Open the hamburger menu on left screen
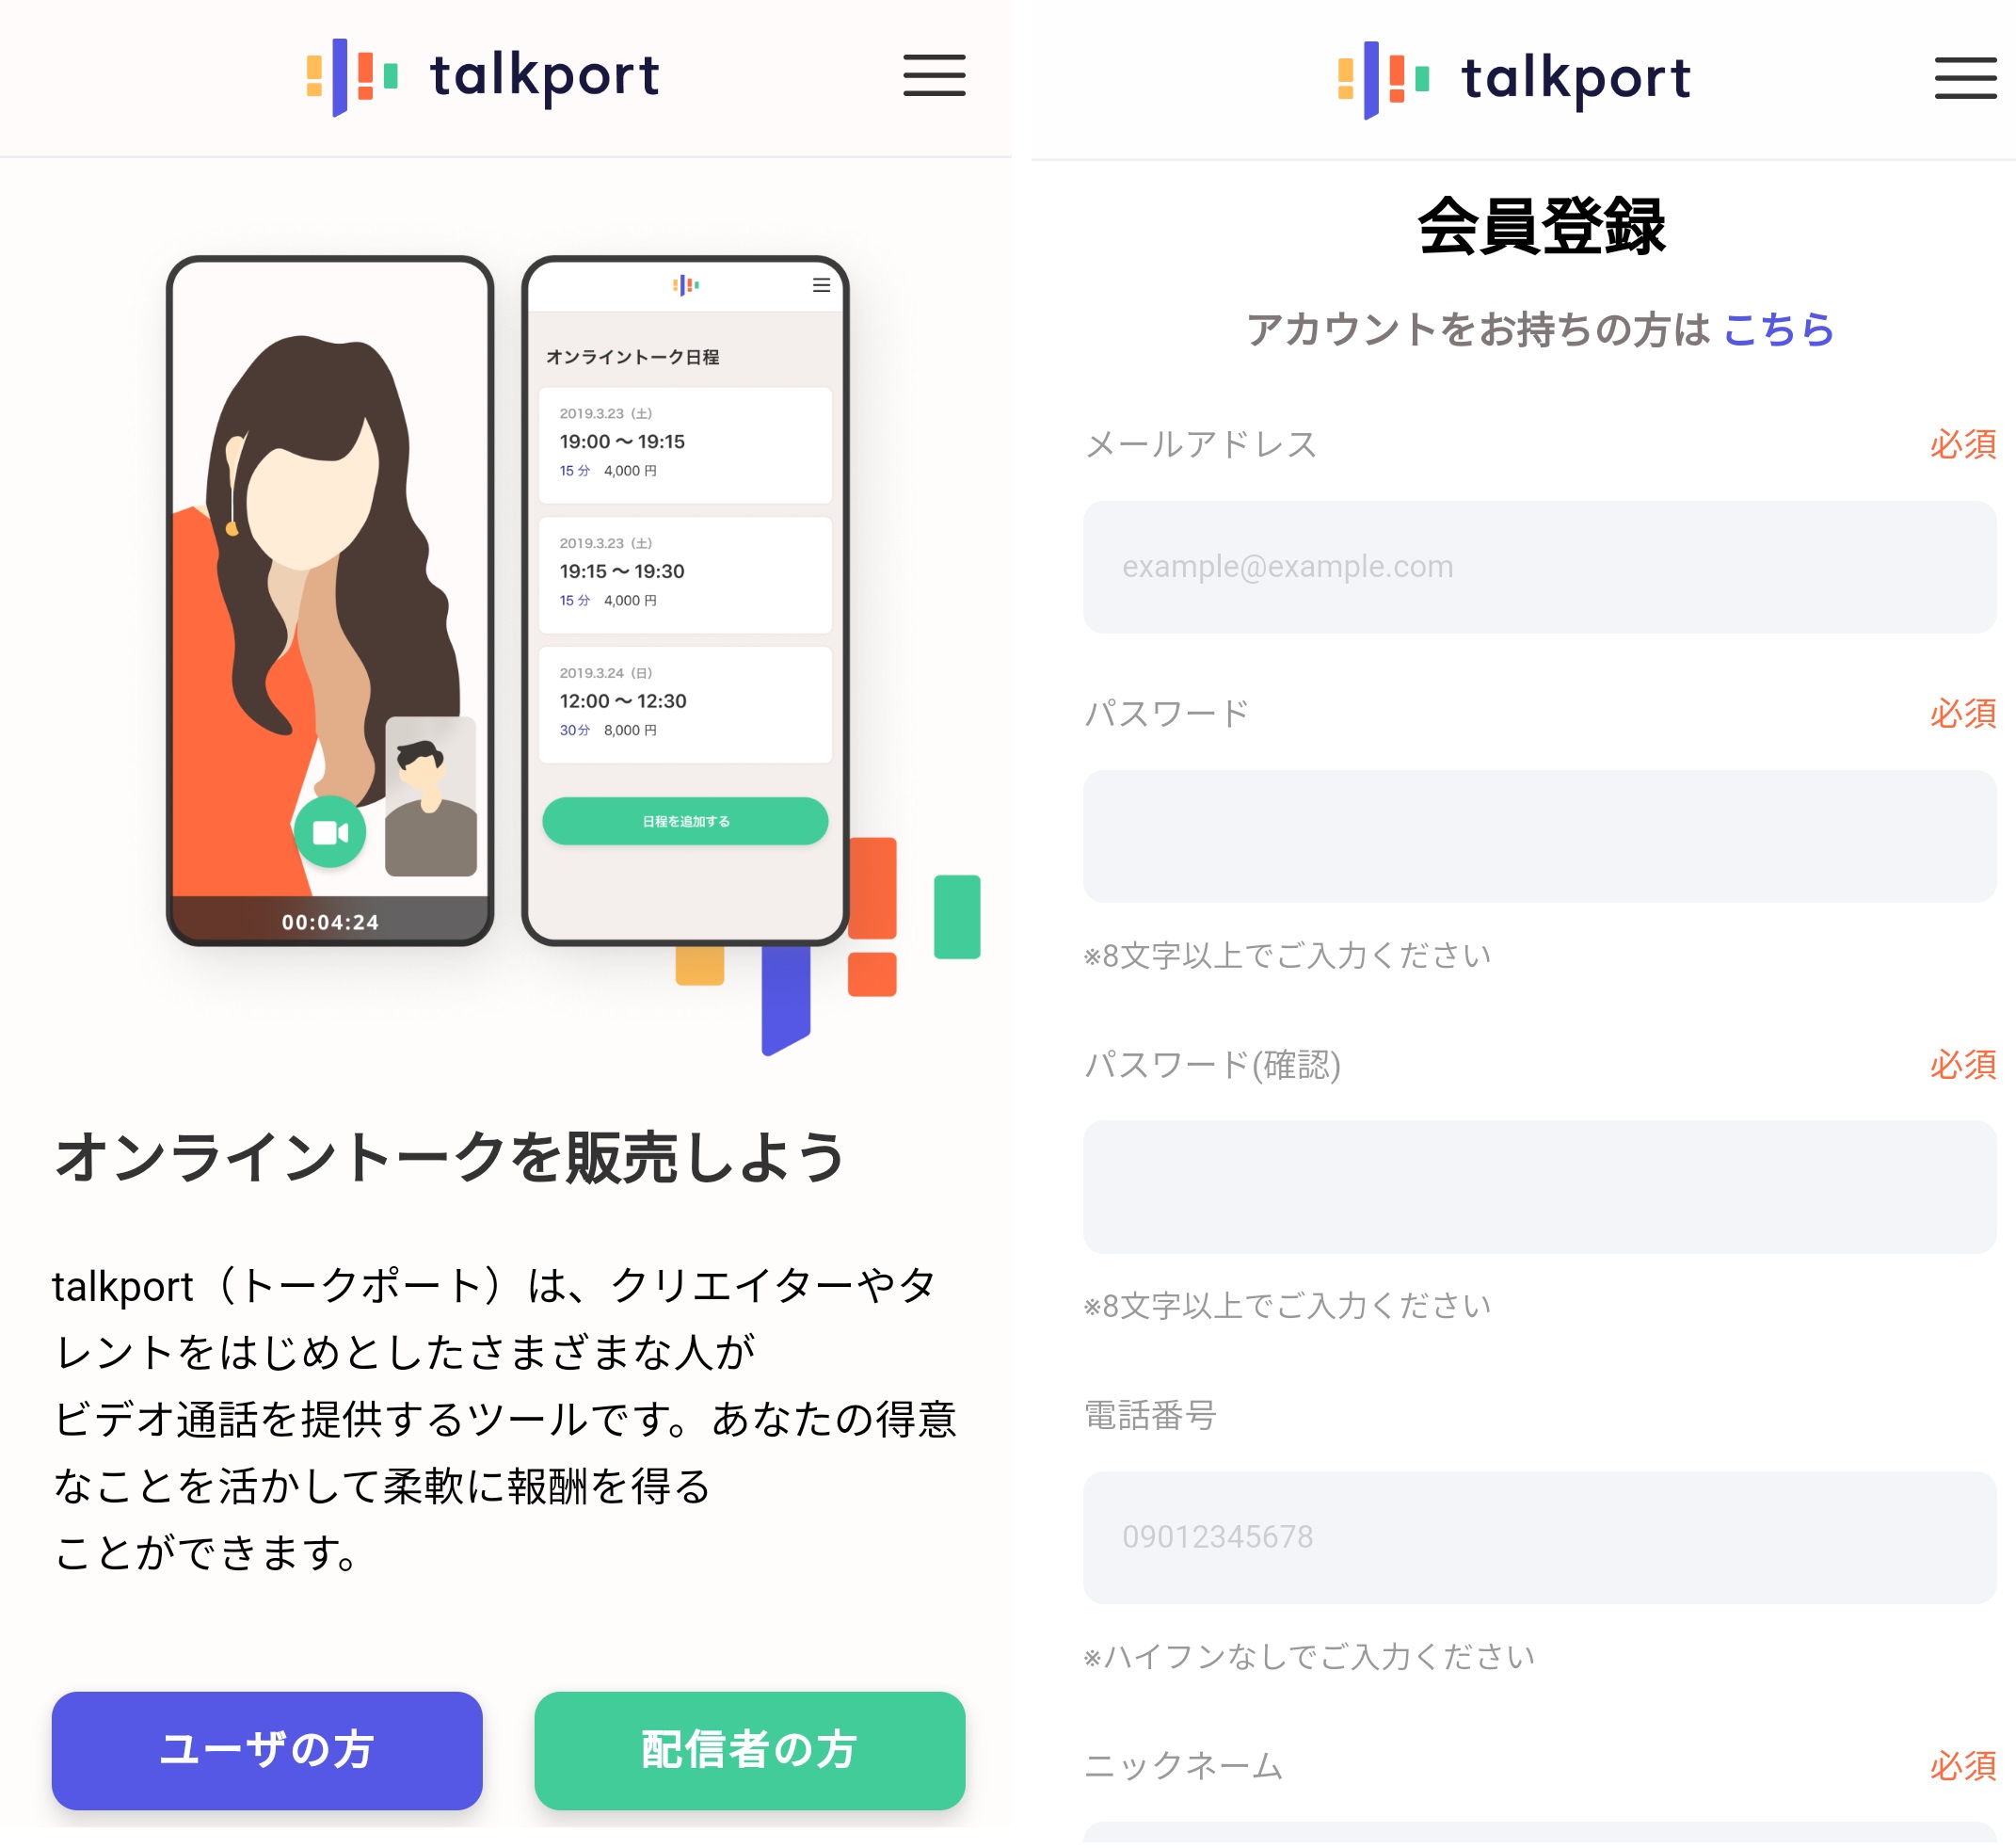Image resolution: width=2016 pixels, height=1848 pixels. pyautogui.click(x=934, y=76)
